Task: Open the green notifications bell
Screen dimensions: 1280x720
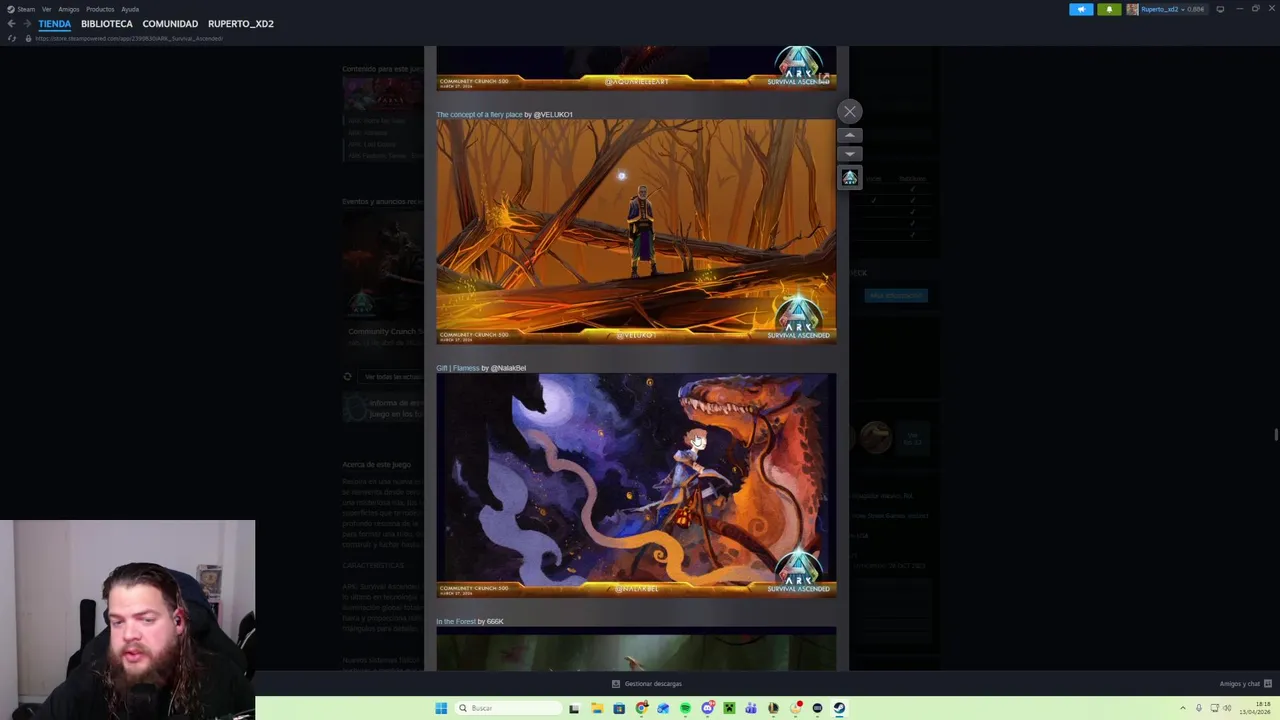Action: [1109, 9]
